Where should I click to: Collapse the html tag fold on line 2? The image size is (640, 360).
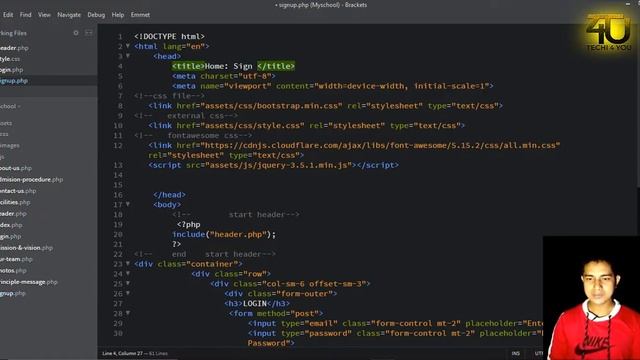[x=128, y=46]
